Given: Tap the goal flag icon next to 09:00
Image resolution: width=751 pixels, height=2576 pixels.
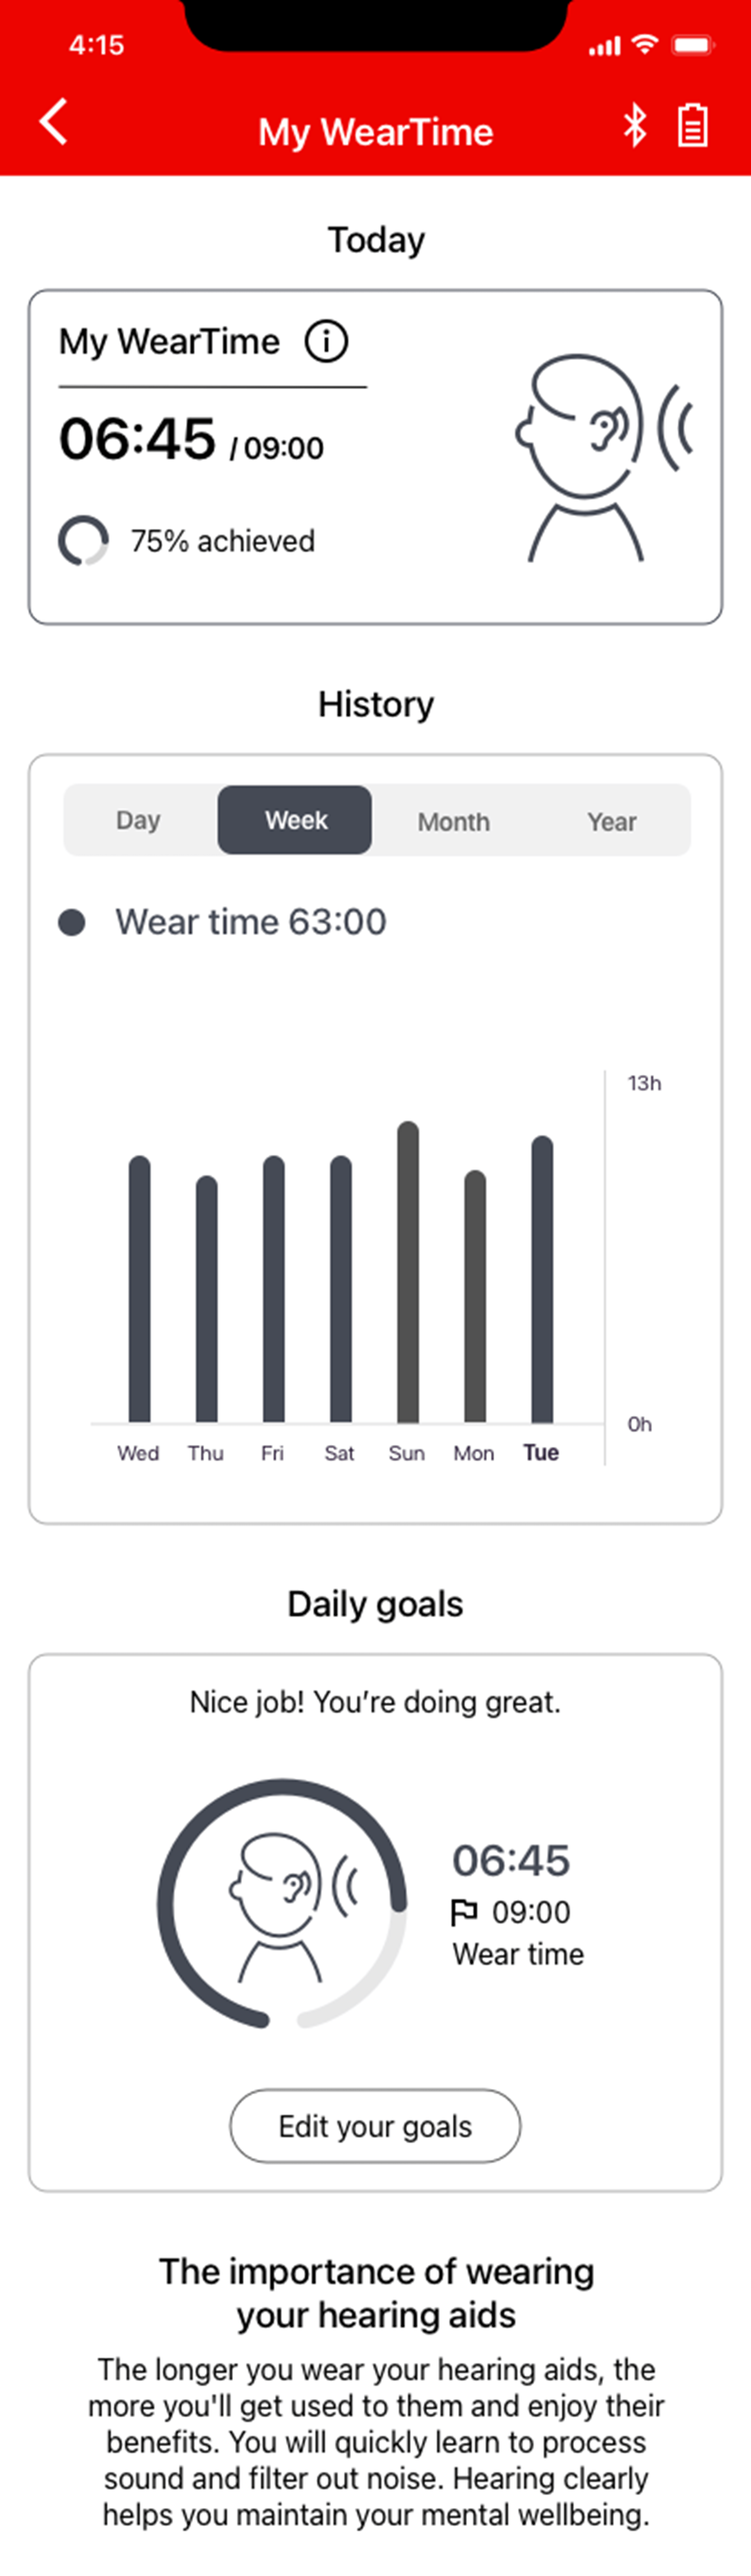Looking at the screenshot, I should (x=464, y=1911).
